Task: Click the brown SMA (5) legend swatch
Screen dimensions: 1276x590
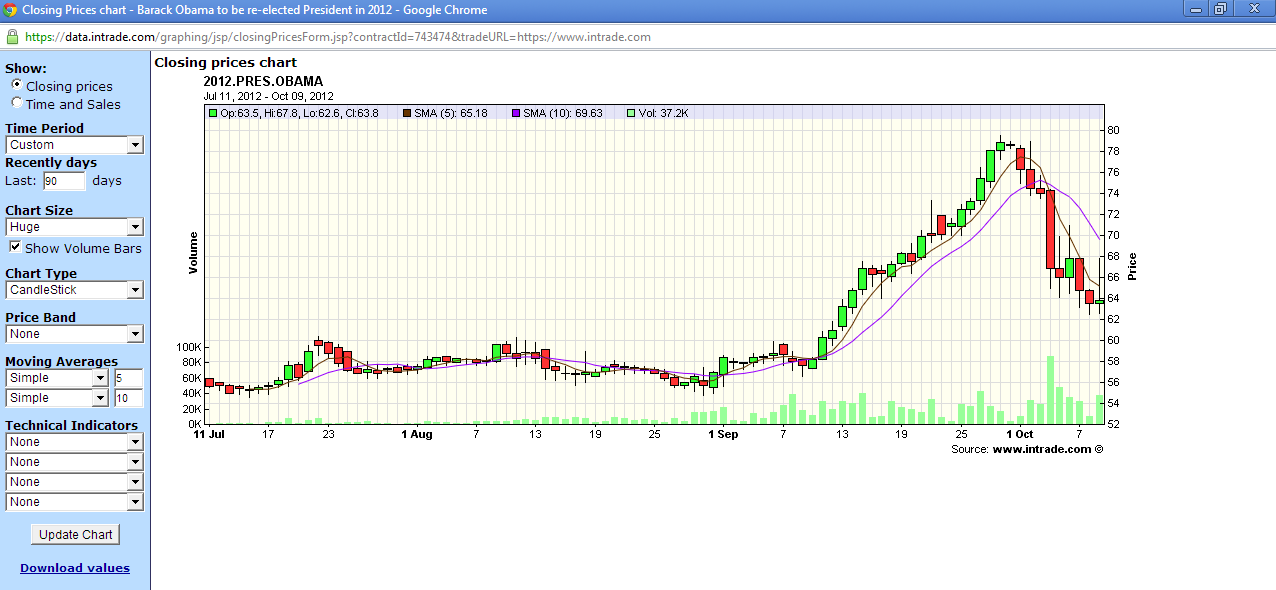Action: pyautogui.click(x=407, y=113)
